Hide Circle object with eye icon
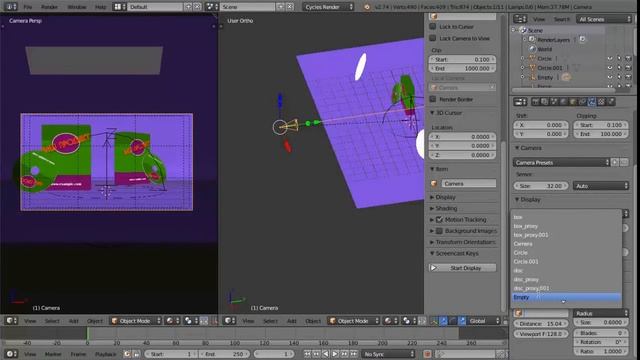The width and height of the screenshot is (640, 360). (x=610, y=58)
